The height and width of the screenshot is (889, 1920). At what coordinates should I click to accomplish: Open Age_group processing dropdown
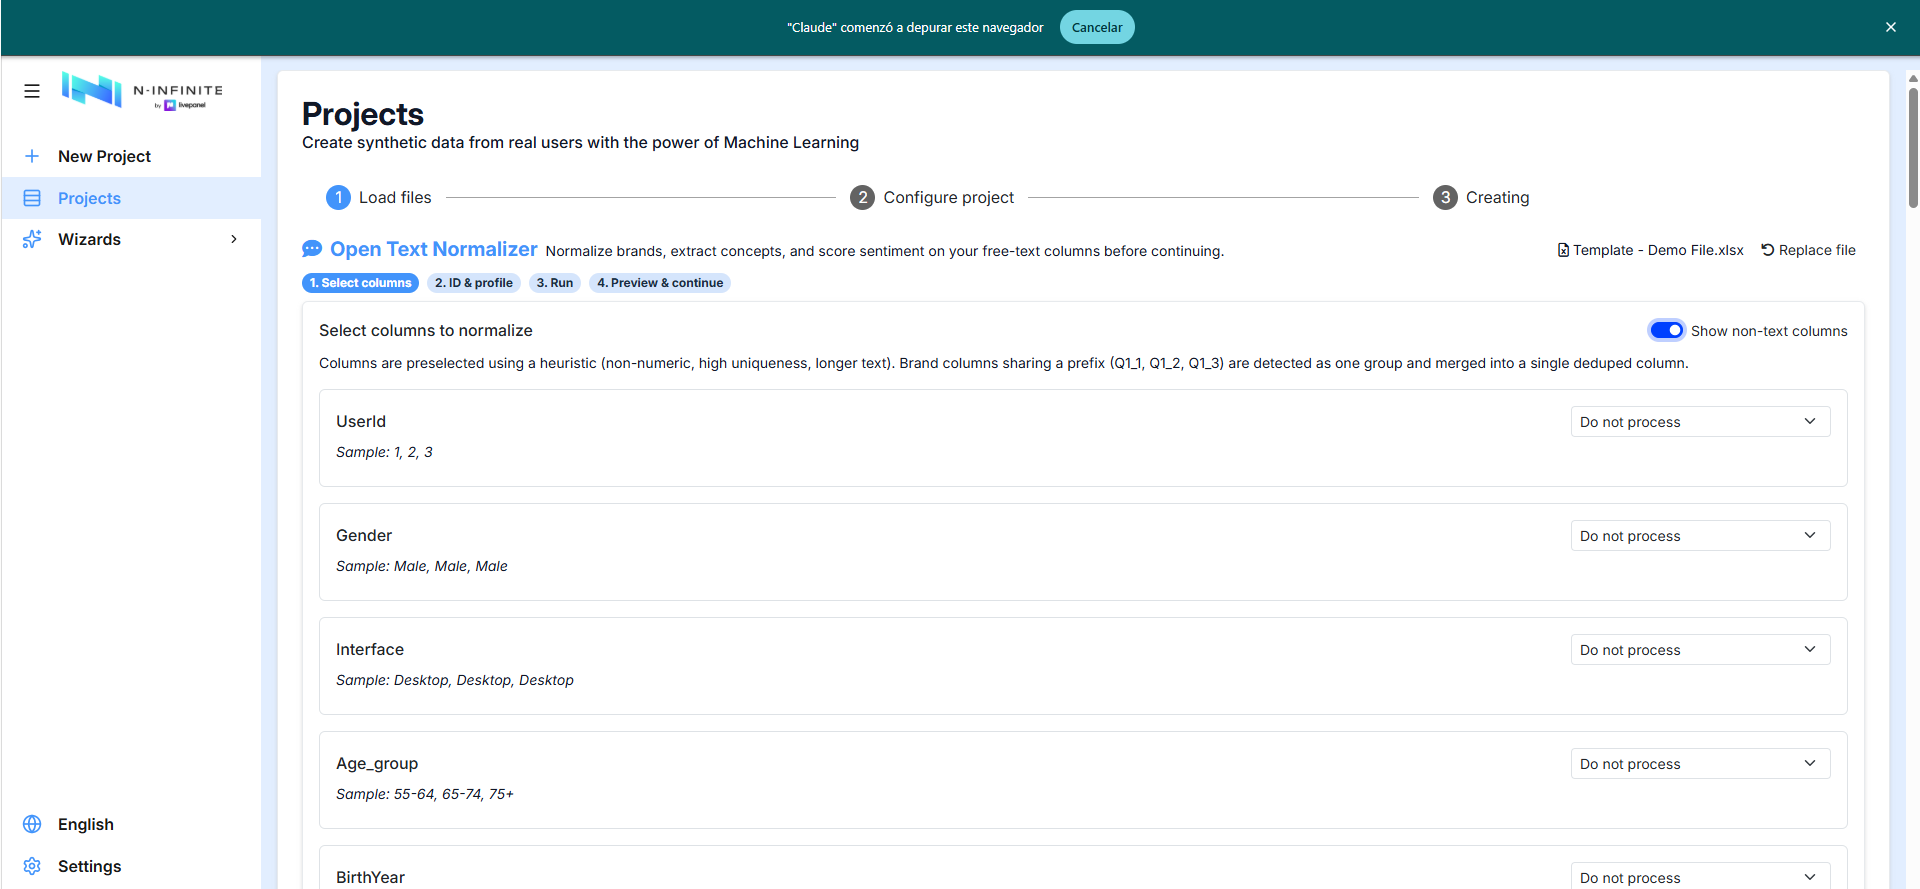(x=1700, y=764)
